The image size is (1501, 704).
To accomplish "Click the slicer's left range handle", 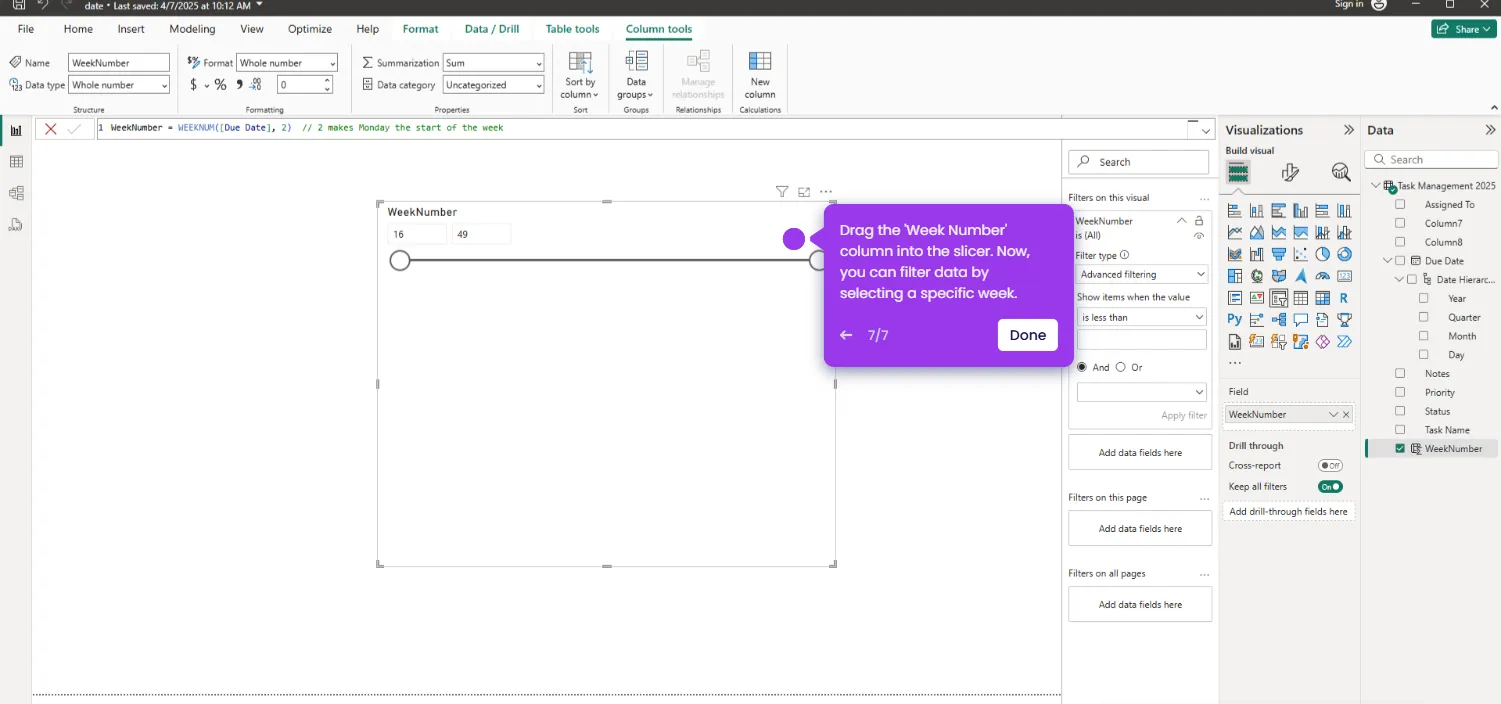I will point(400,261).
